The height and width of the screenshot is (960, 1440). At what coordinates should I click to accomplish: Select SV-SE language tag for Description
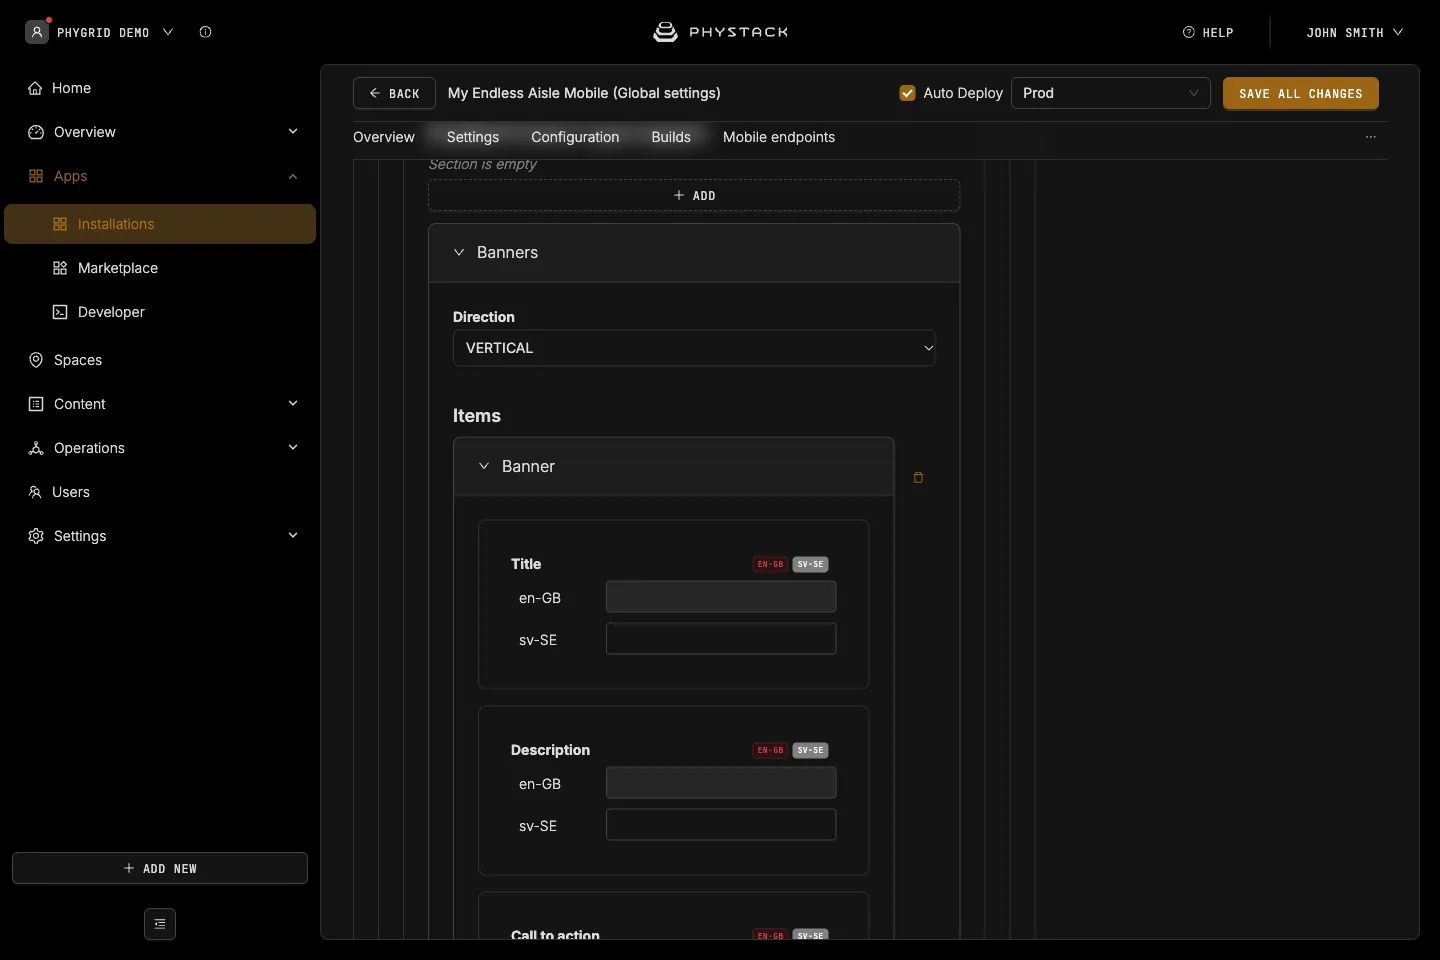(811, 750)
